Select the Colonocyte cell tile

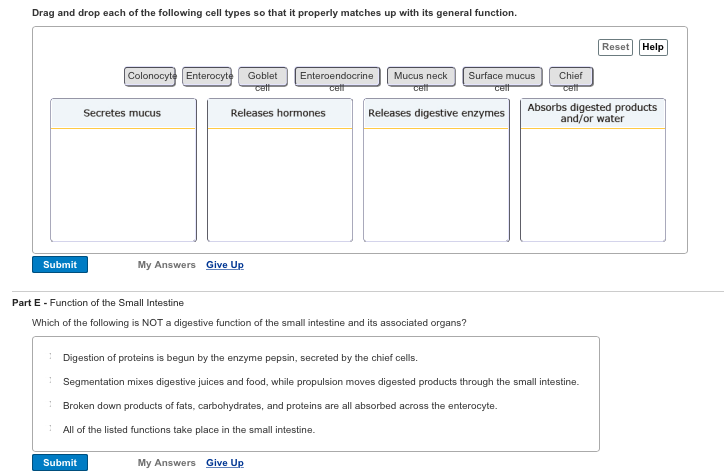coord(152,76)
